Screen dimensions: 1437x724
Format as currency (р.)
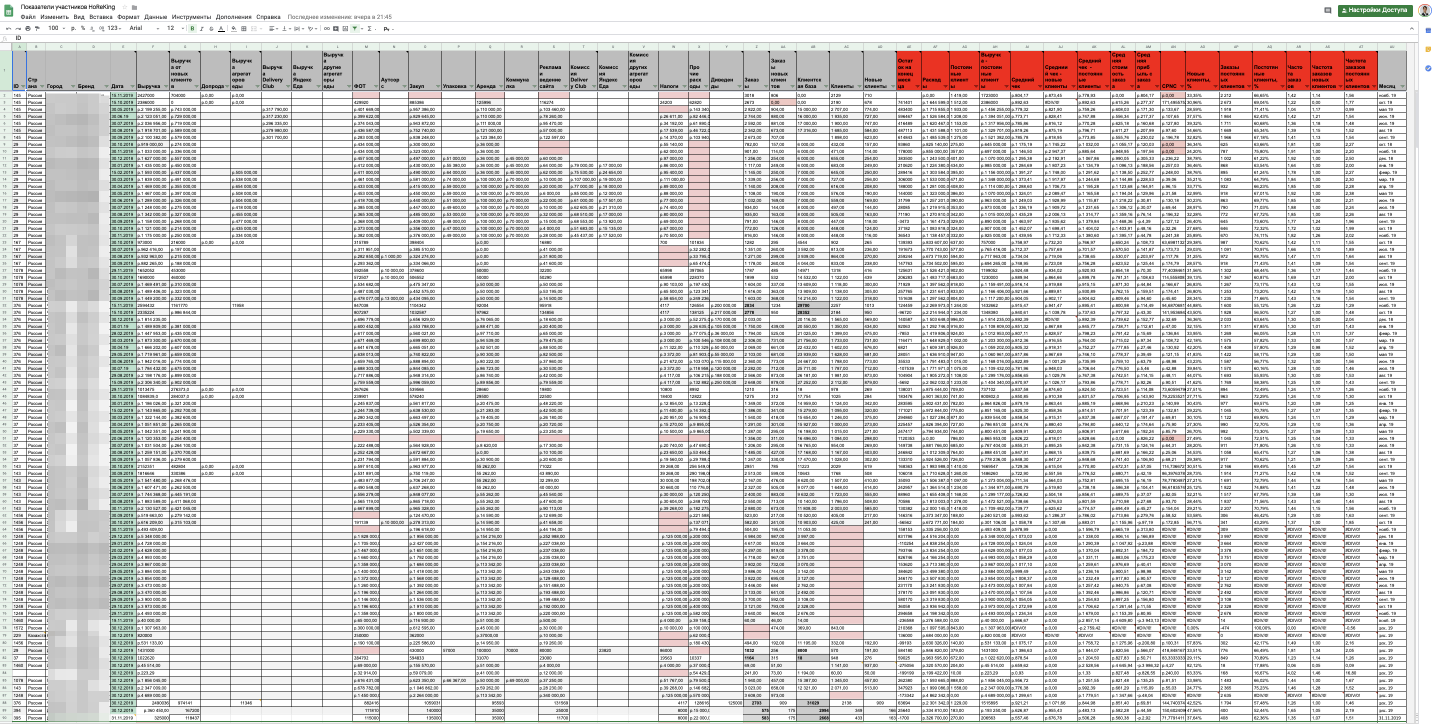coord(73,28)
